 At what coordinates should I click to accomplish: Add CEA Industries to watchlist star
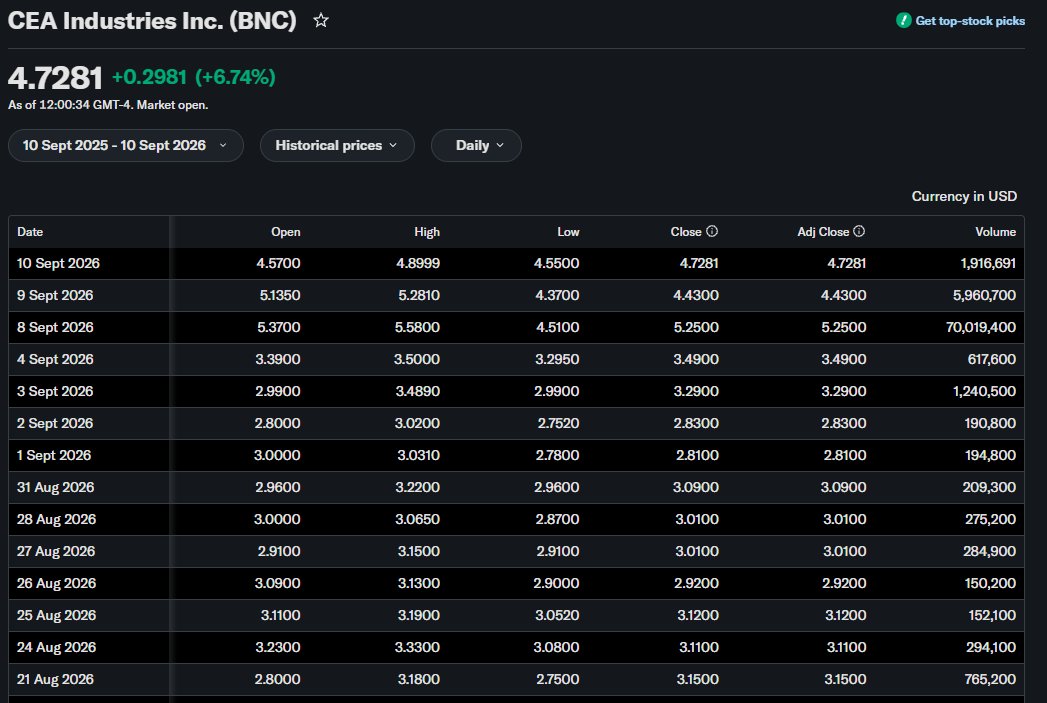[x=321, y=21]
